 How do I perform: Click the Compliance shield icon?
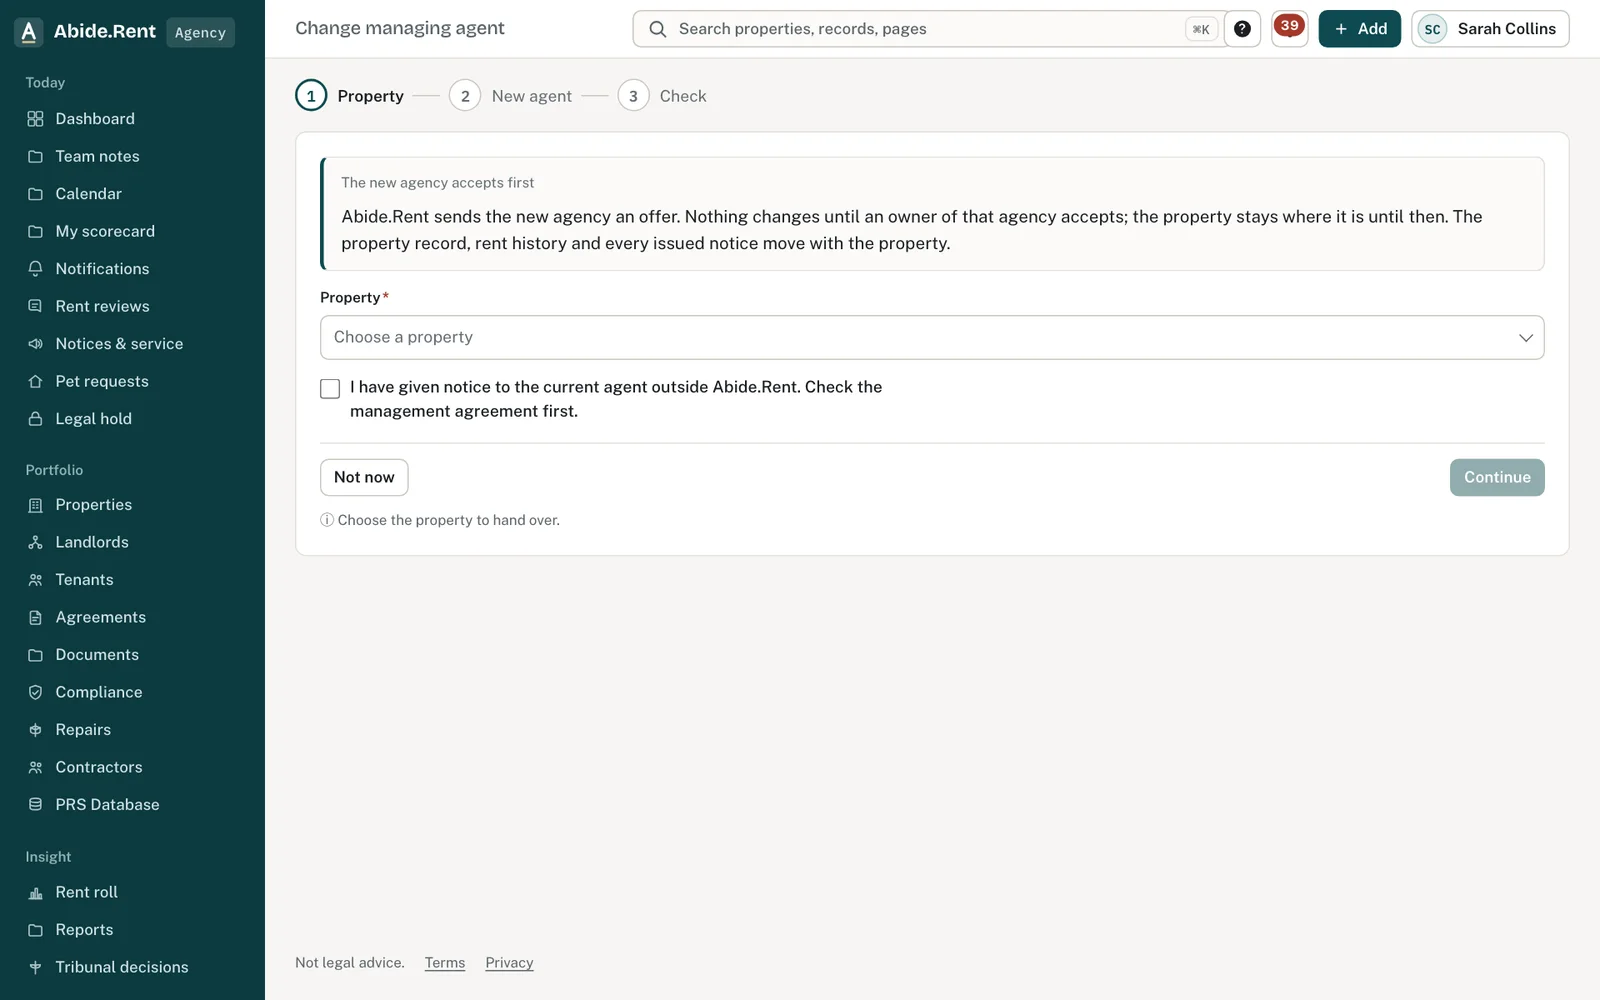pos(35,692)
